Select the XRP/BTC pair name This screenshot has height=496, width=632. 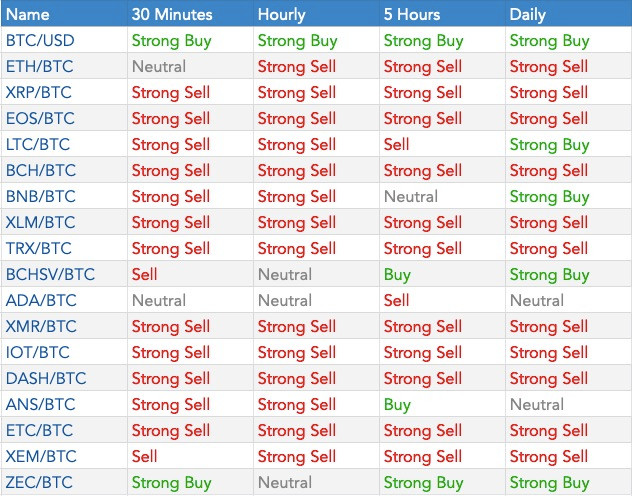pyautogui.click(x=39, y=93)
